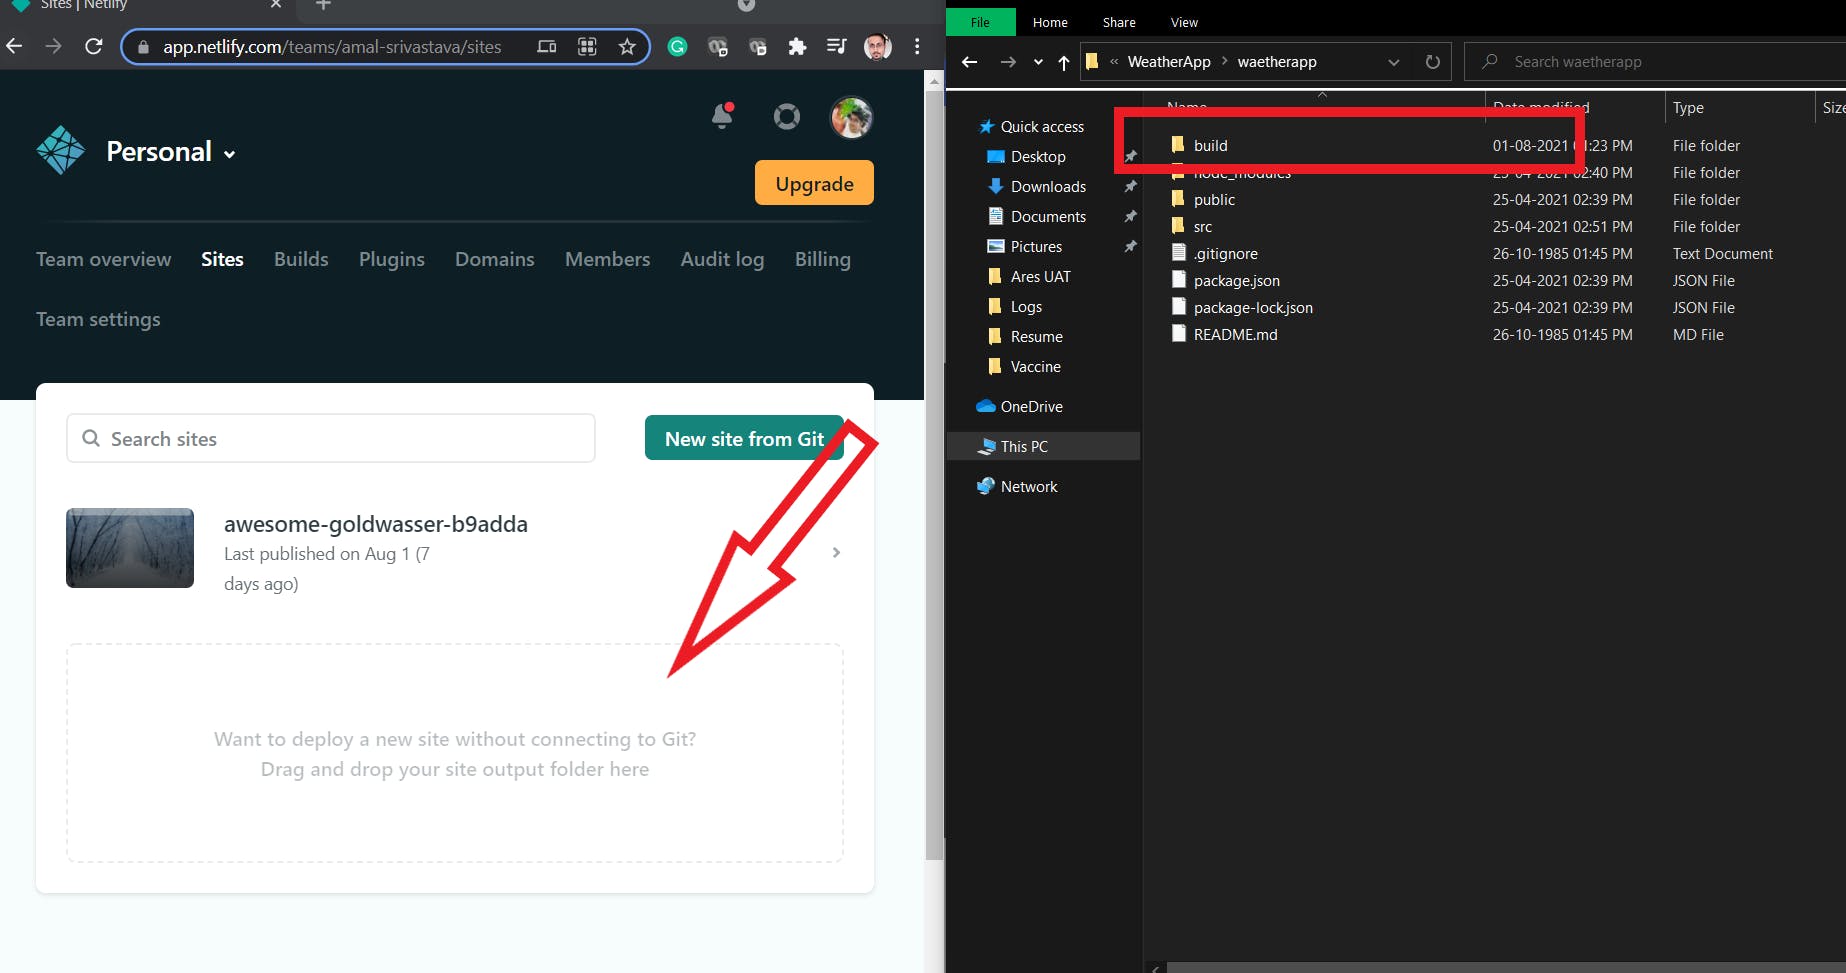Open Chrome profile avatar in toolbar
1846x973 pixels.
pyautogui.click(x=877, y=46)
